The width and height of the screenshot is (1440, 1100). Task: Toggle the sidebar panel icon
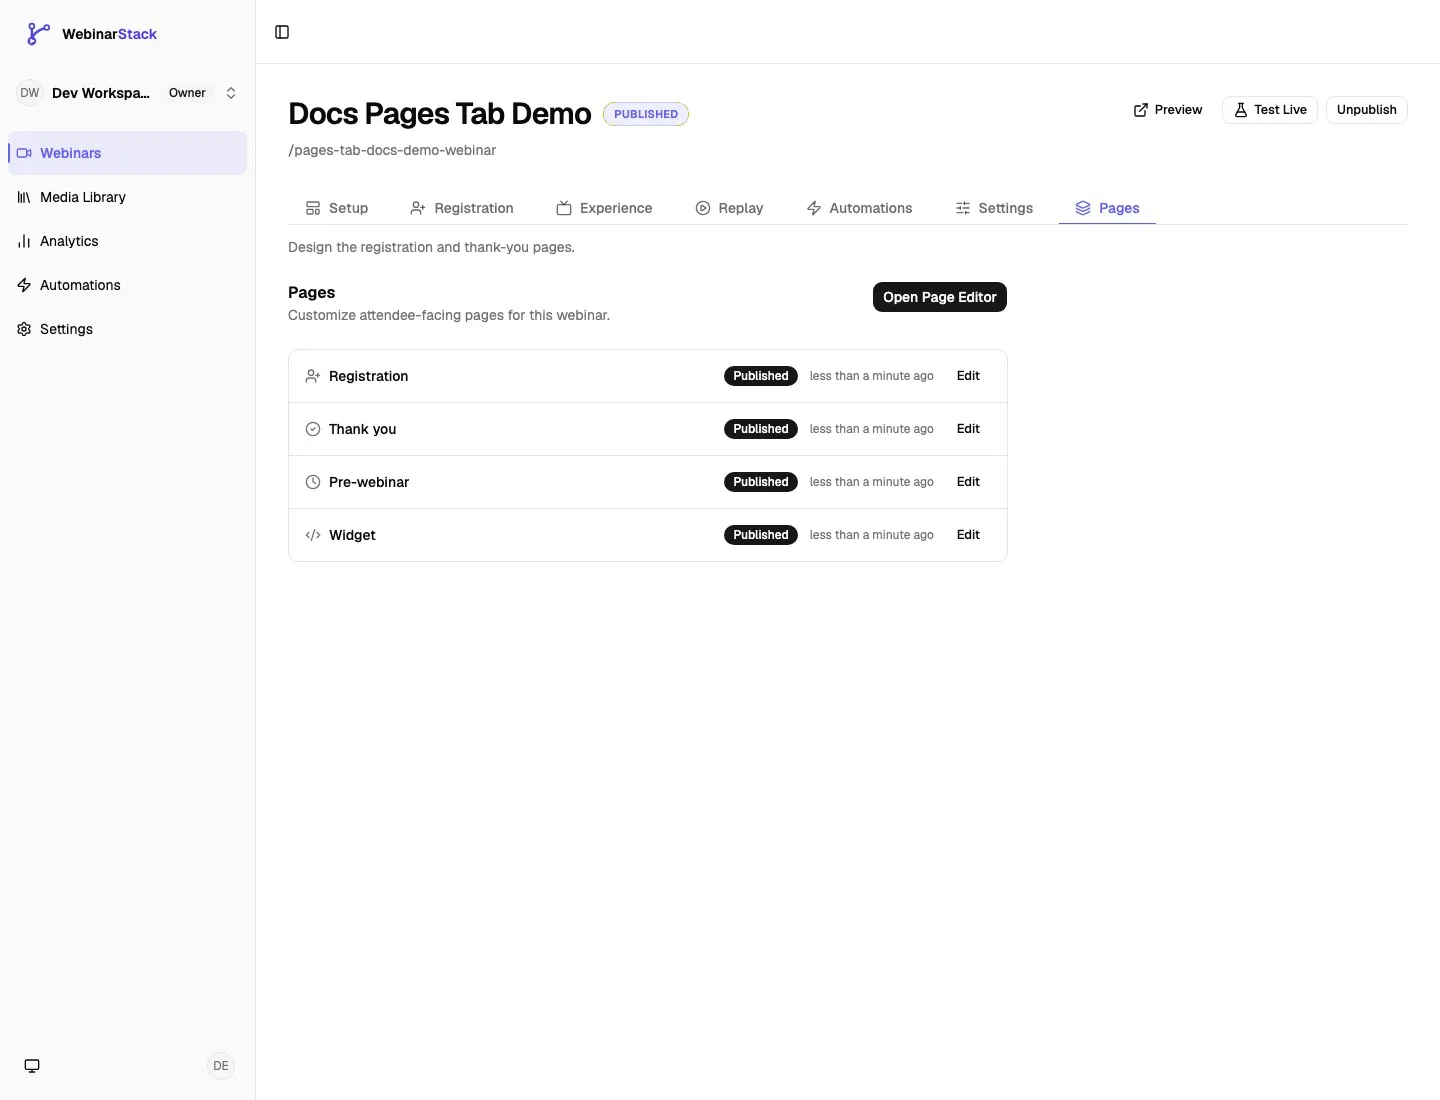click(x=282, y=32)
